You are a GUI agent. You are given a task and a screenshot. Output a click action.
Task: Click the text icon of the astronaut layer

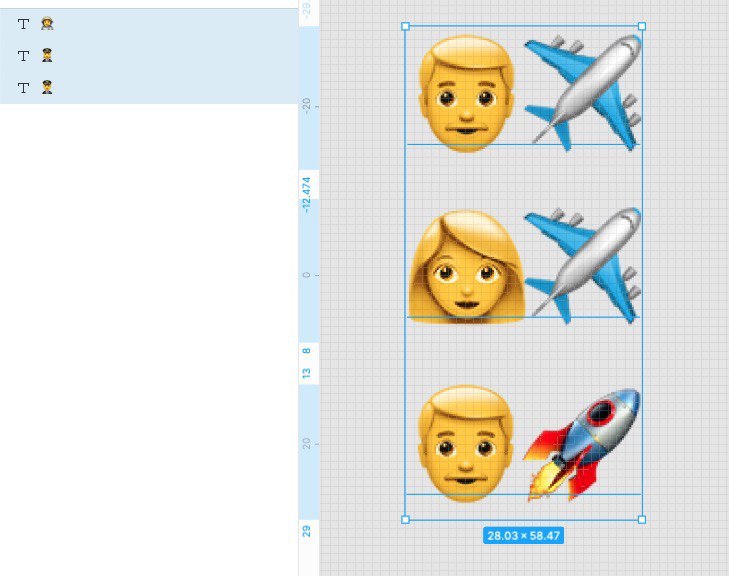(x=23, y=24)
